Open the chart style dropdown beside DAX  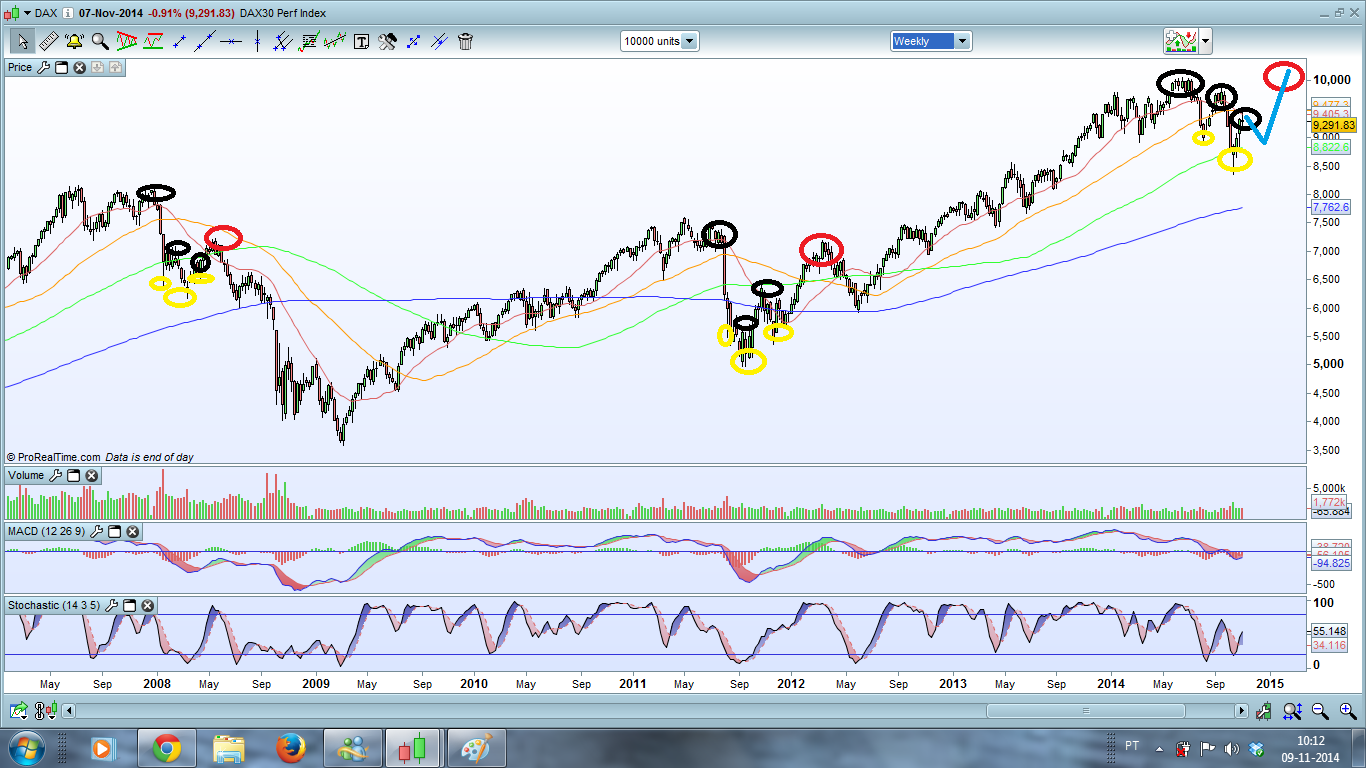pos(25,12)
